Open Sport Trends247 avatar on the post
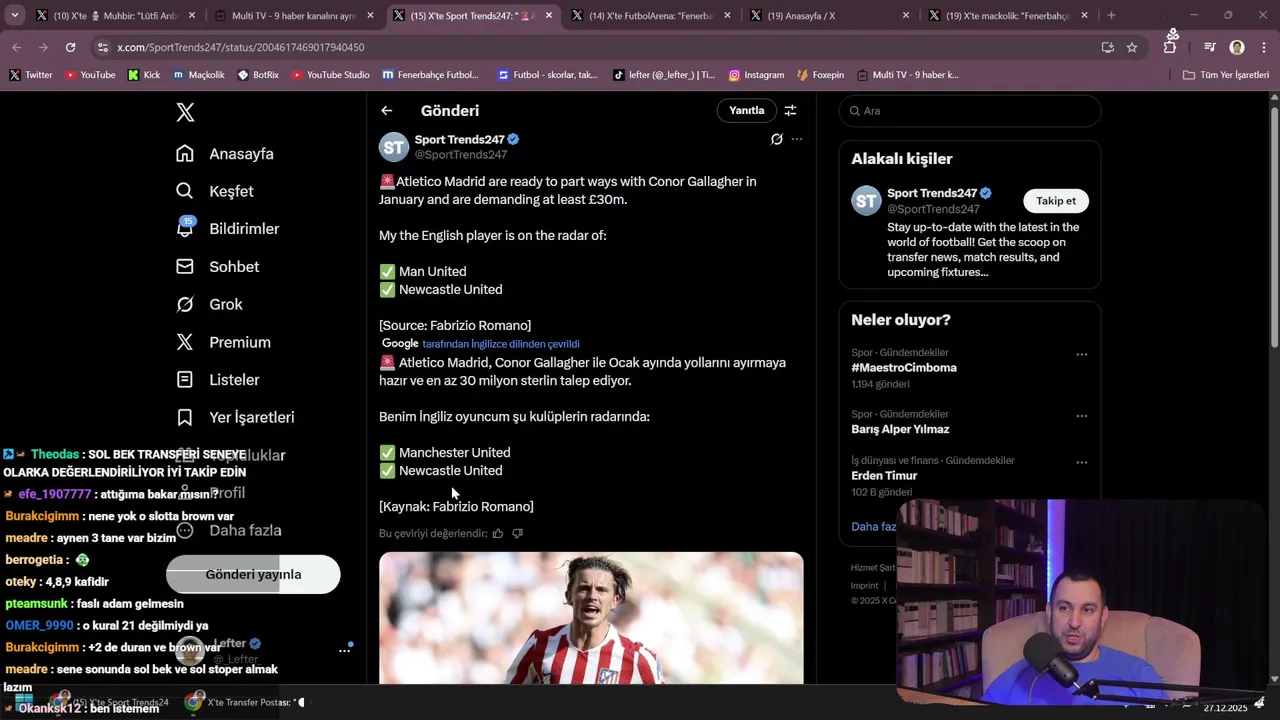 (x=394, y=146)
